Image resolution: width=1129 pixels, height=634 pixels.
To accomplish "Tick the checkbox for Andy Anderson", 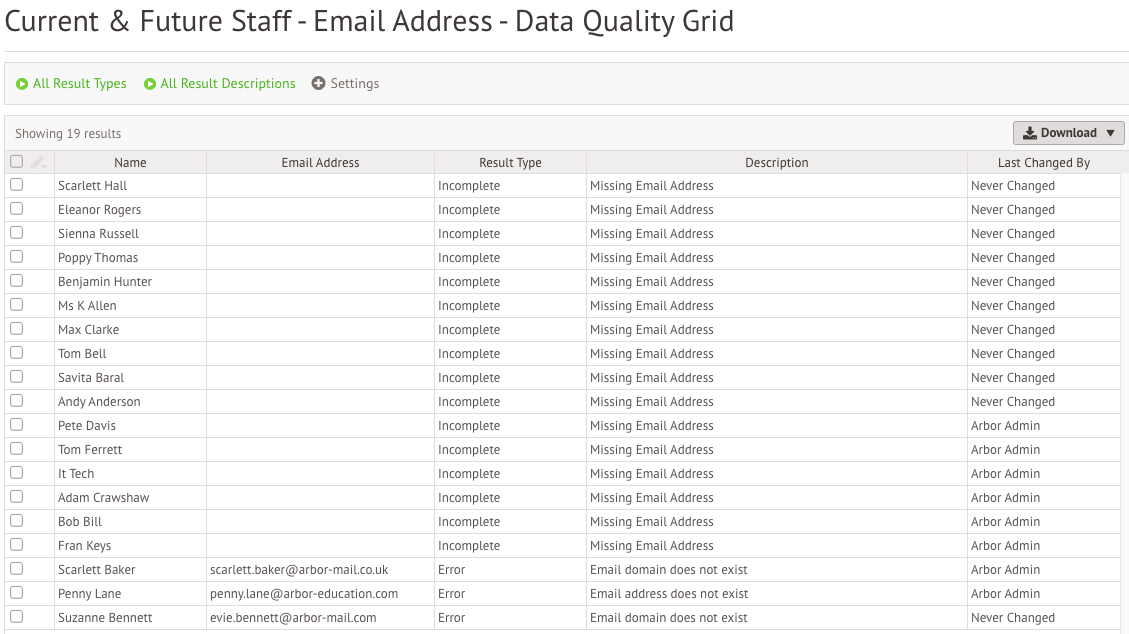I will click(17, 401).
